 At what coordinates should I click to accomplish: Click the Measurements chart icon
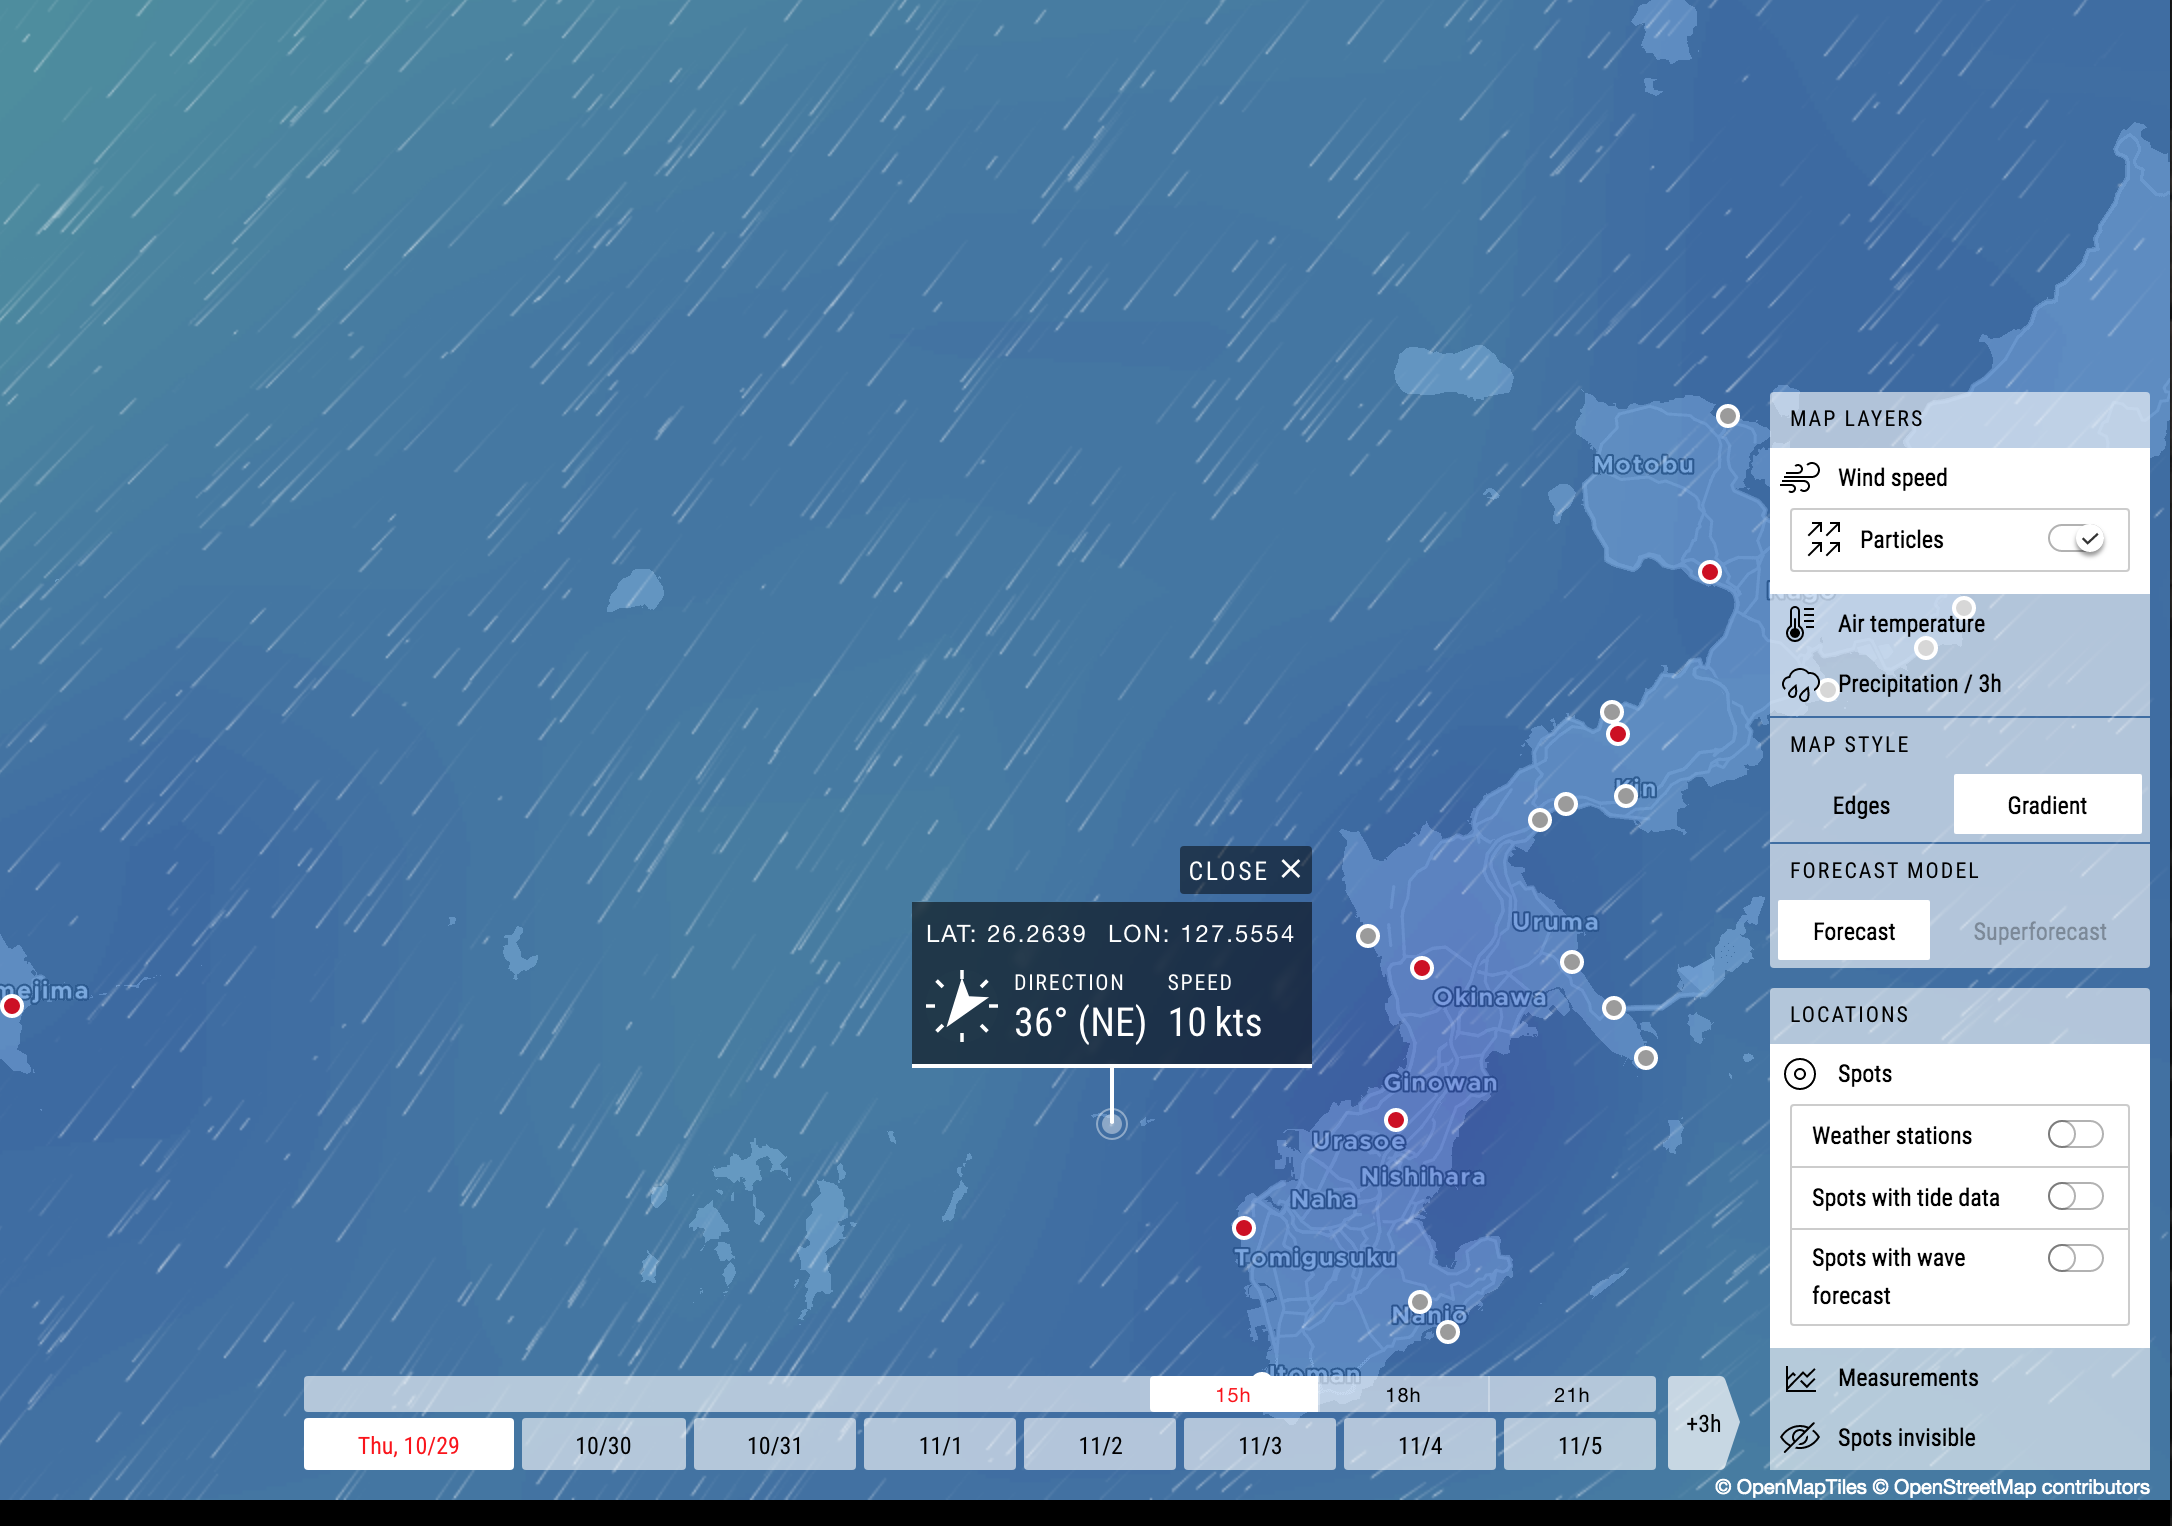1800,1379
